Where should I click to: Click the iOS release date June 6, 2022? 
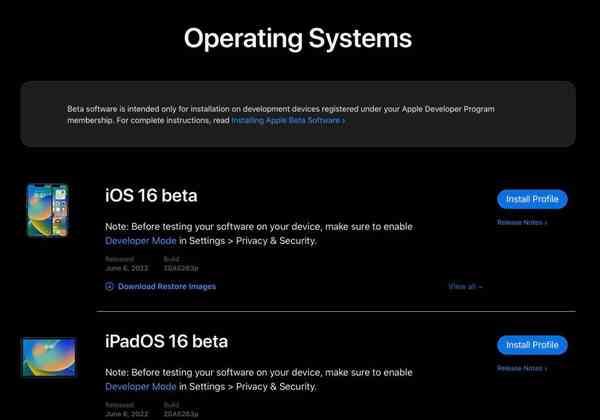pos(126,267)
